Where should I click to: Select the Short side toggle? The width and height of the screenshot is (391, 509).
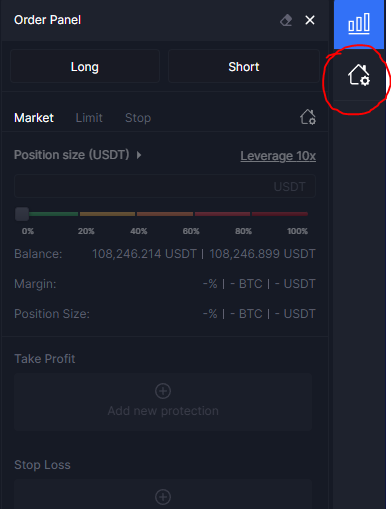point(244,66)
